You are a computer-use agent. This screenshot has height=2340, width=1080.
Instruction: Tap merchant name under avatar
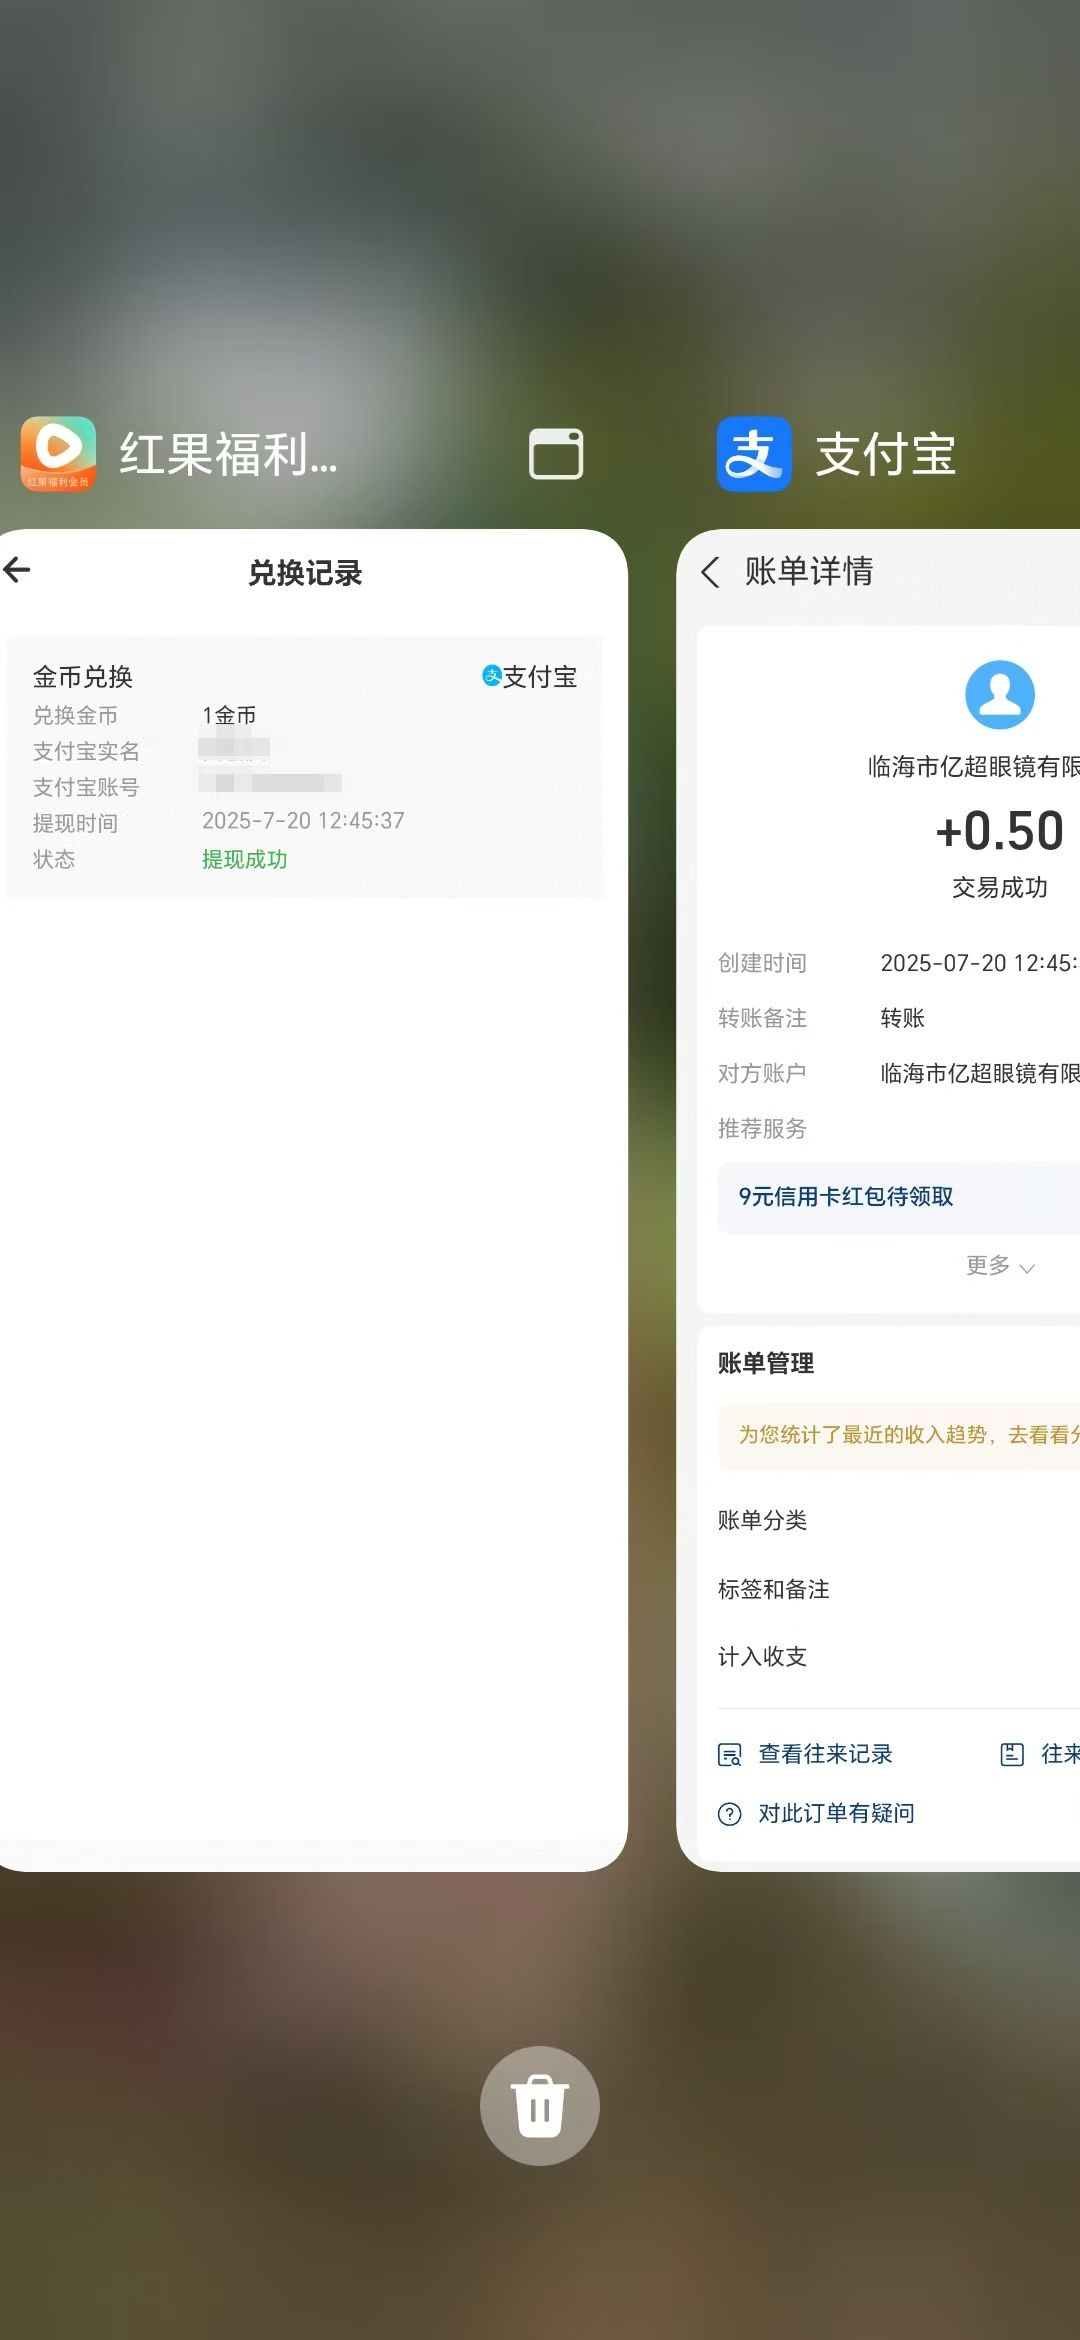[x=973, y=767]
